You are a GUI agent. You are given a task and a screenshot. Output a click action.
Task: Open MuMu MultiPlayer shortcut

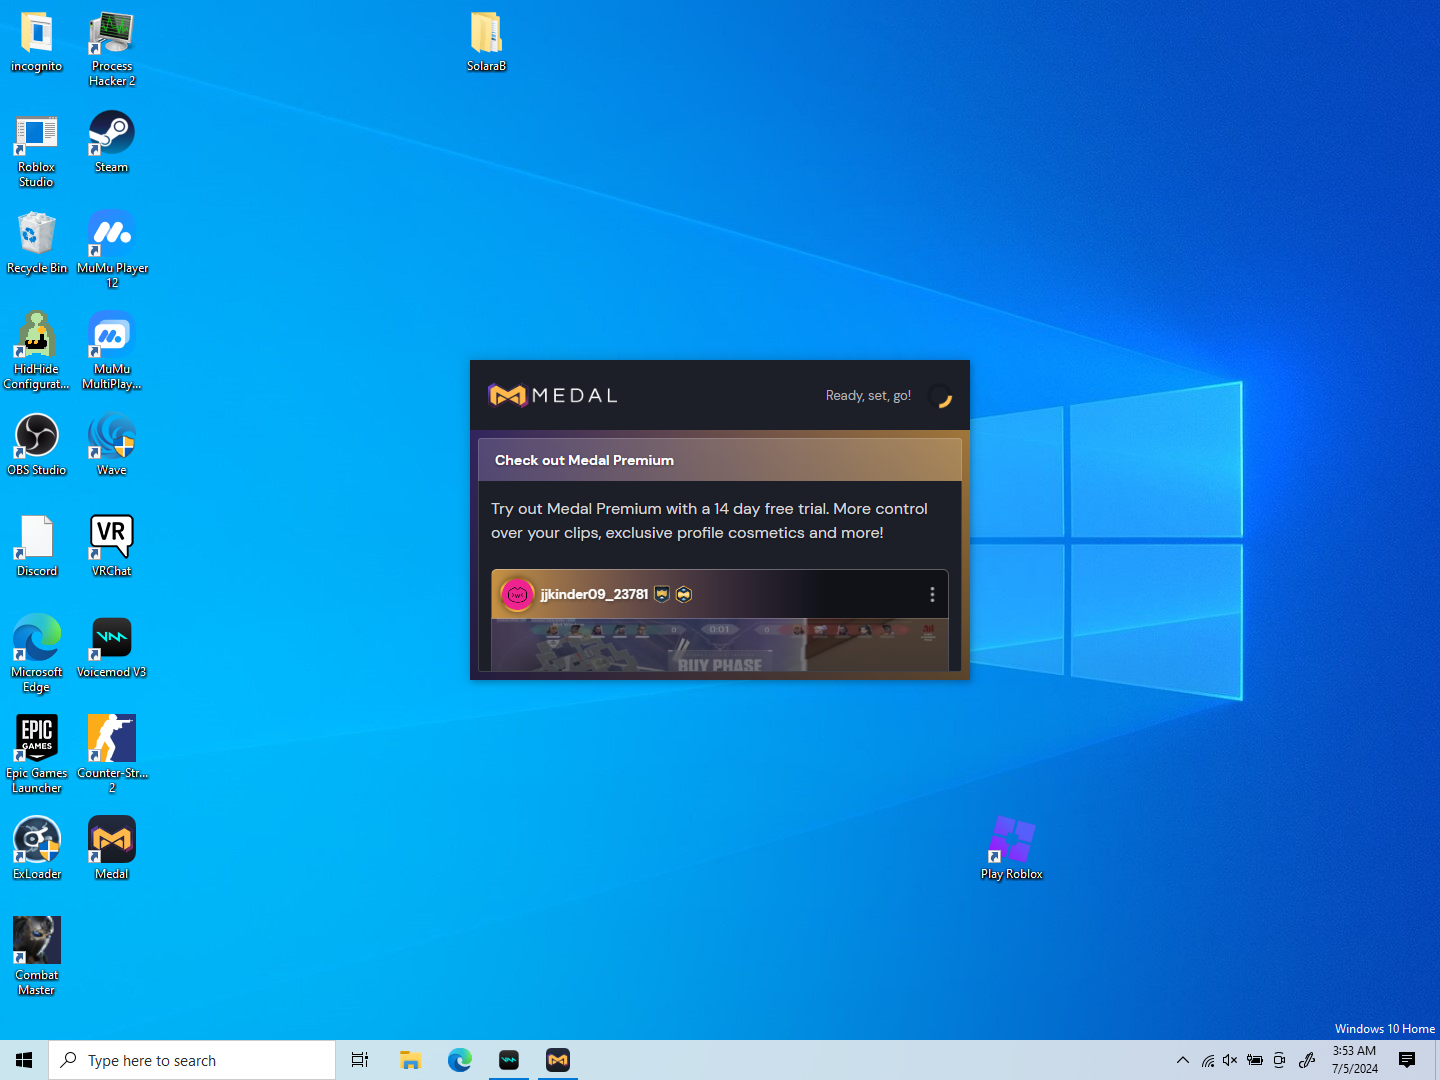coord(112,351)
